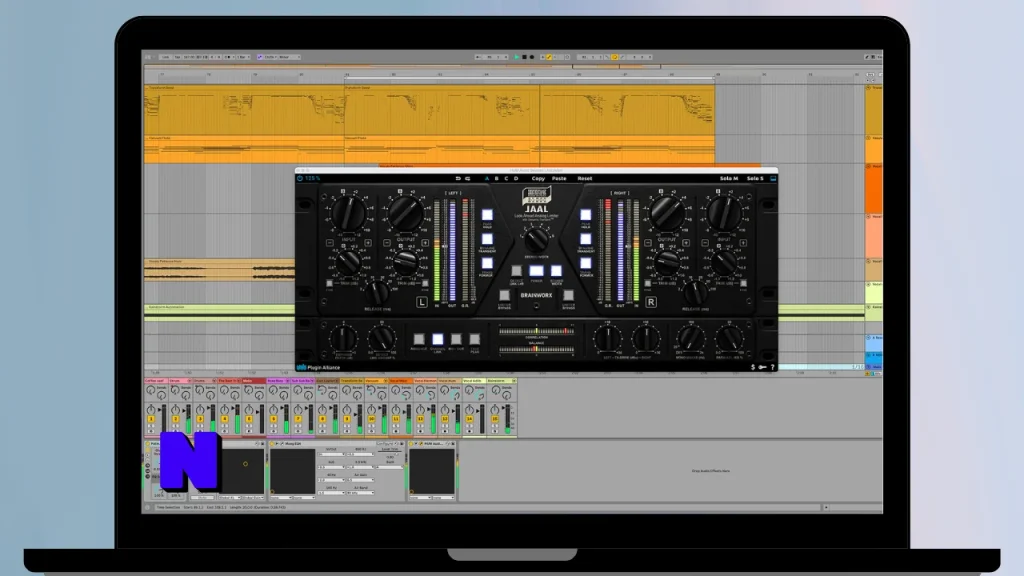The height and width of the screenshot is (576, 1024).
Task: Start playback with Ableton play button
Action: click(517, 57)
